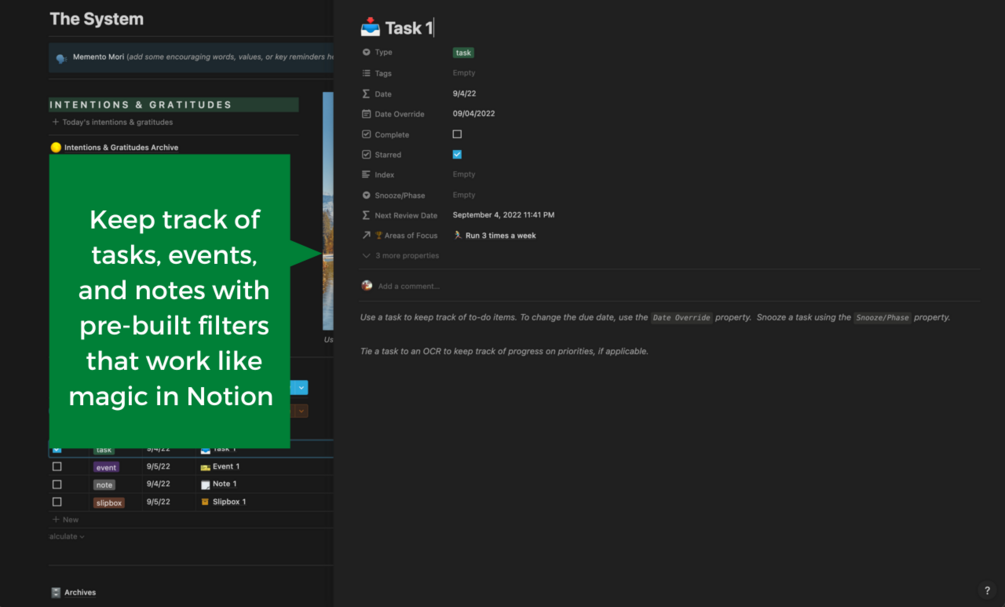1005x607 pixels.
Task: Edit the Date Override value 09/04/2022
Action: click(x=474, y=113)
